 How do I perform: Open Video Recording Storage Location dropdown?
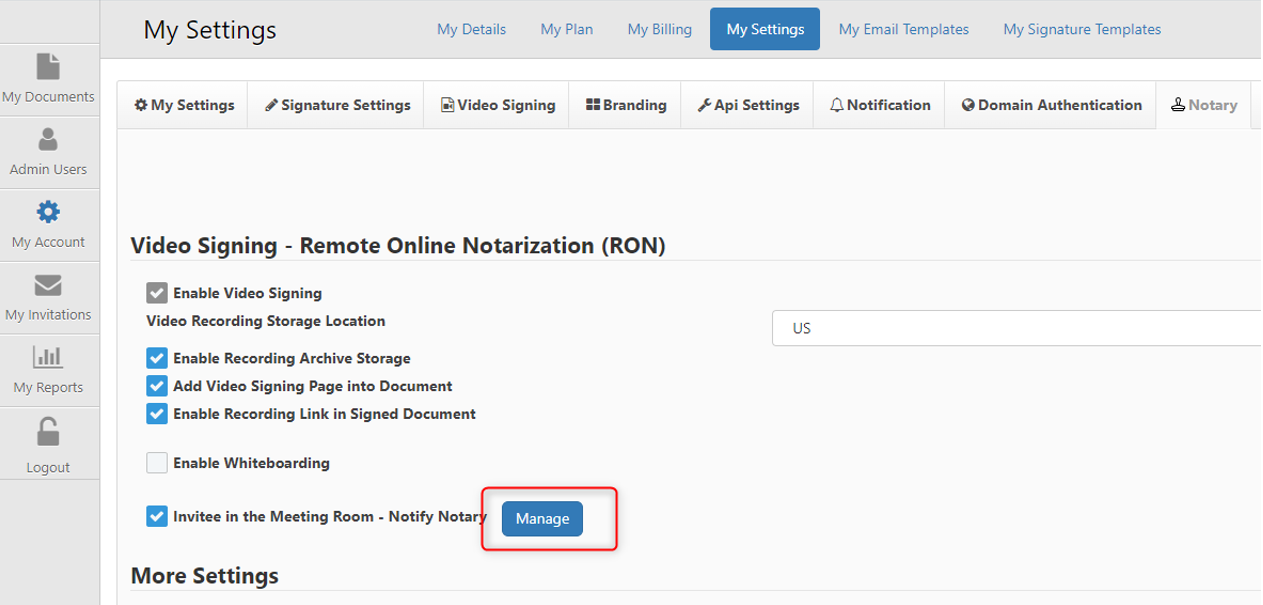1015,328
